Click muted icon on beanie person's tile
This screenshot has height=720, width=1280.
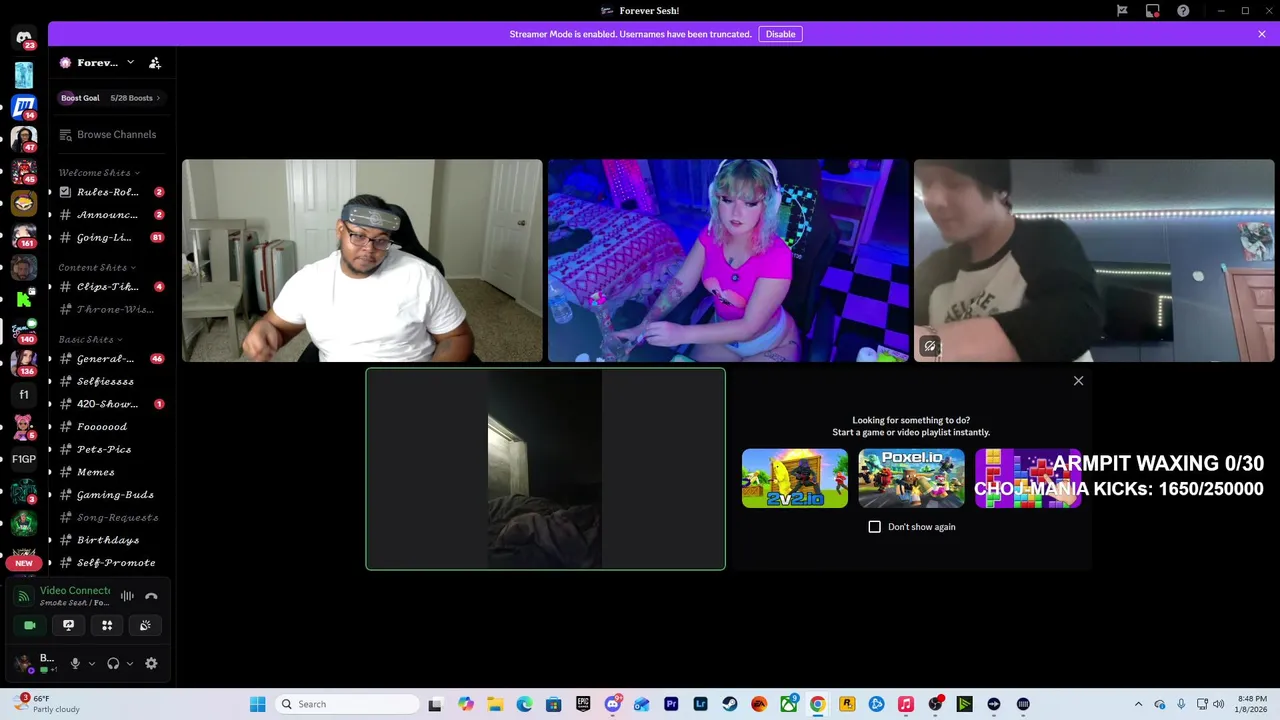[x=930, y=346]
